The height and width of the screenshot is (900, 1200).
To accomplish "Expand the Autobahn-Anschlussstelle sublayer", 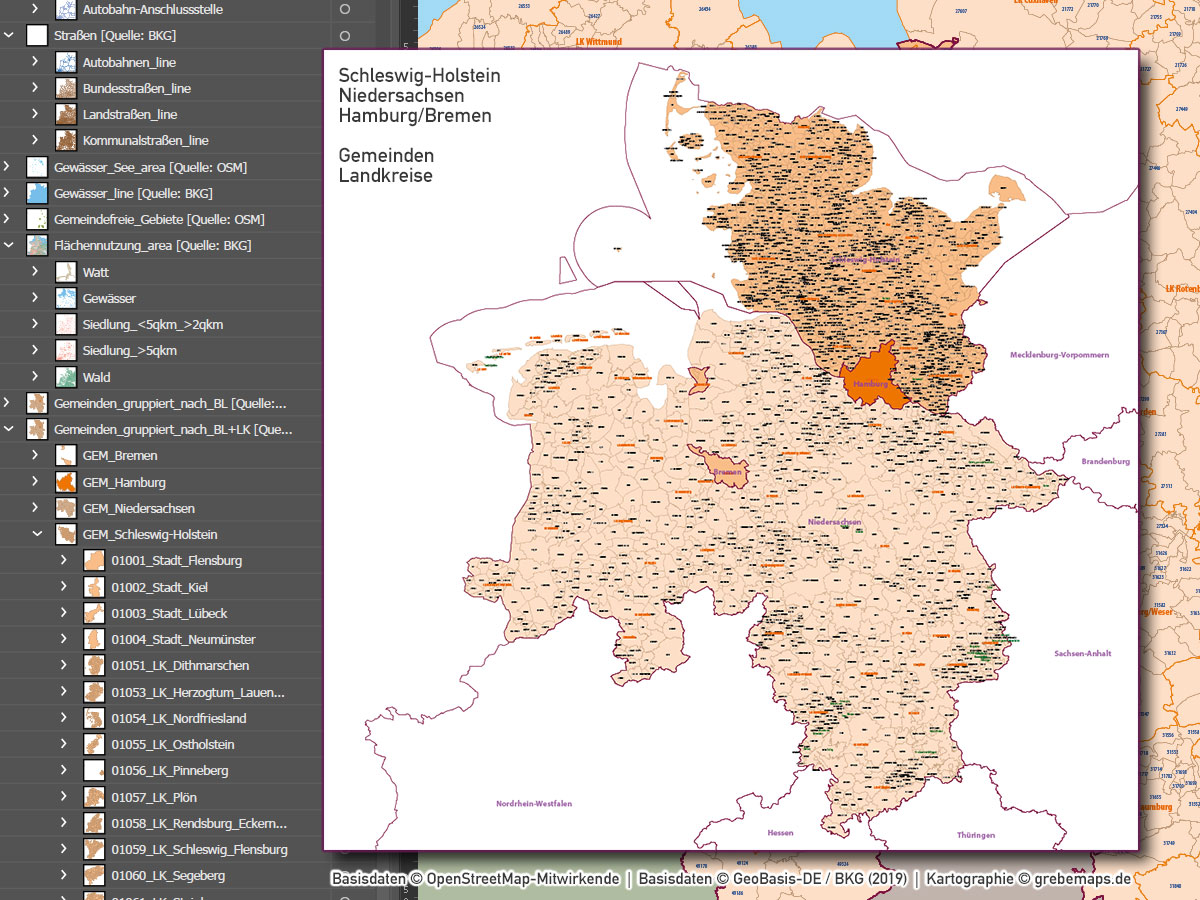I will point(36,9).
